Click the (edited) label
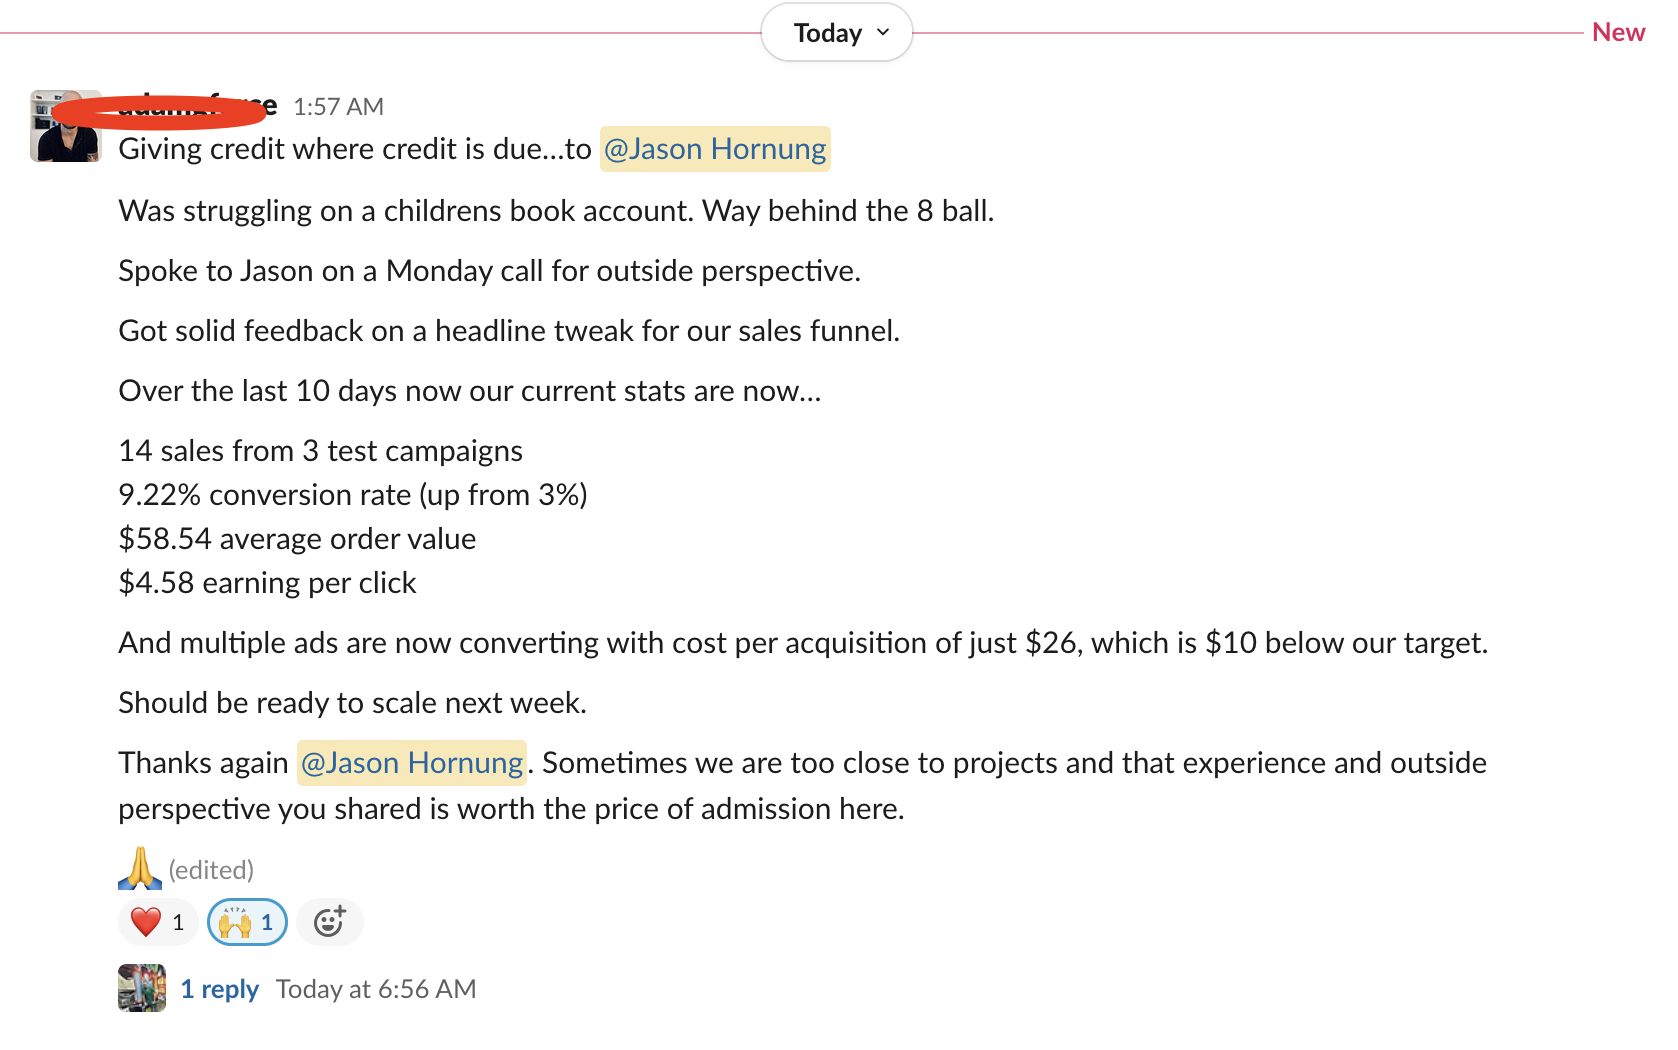Screen dimensions: 1678x1050 (x=211, y=870)
